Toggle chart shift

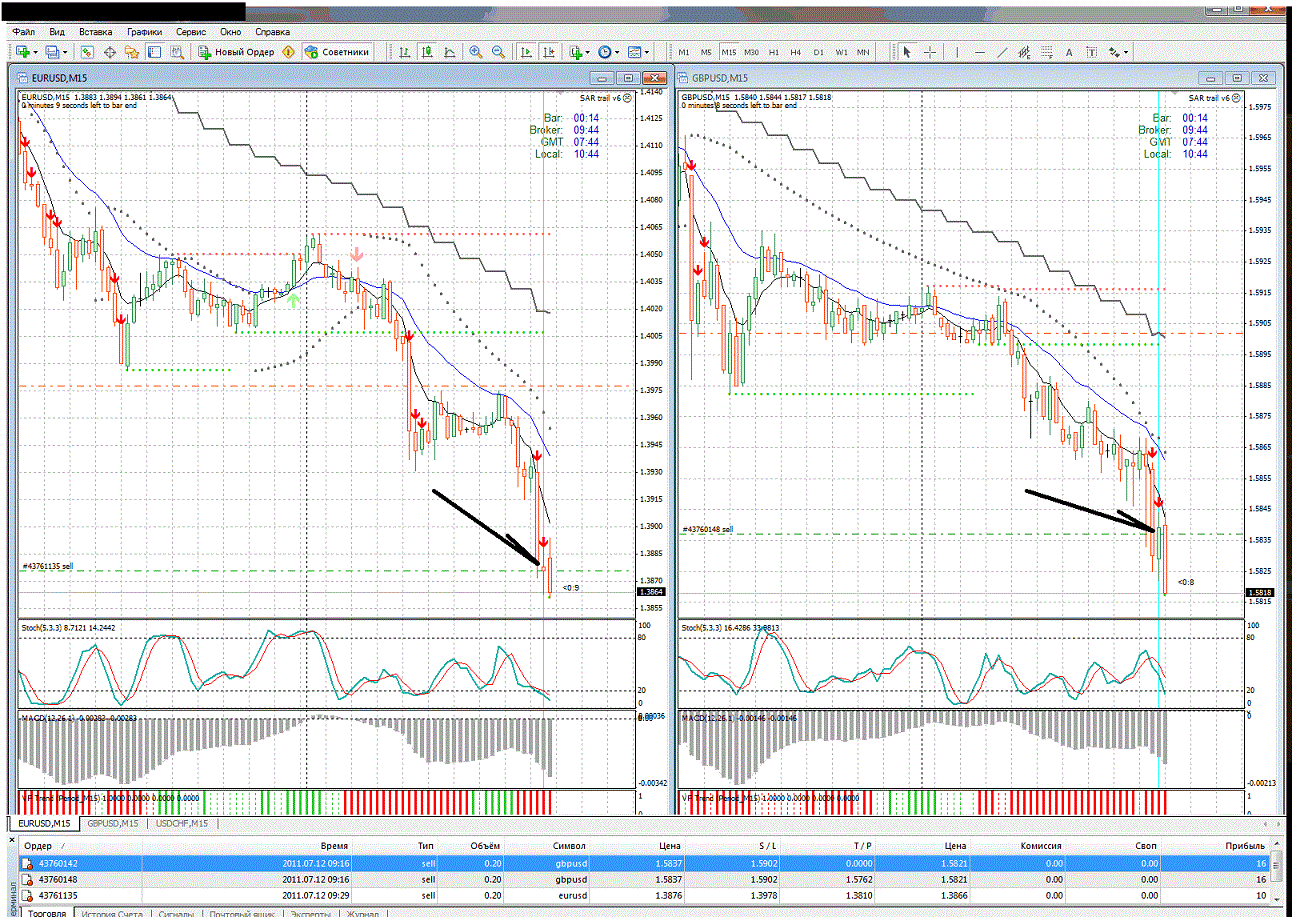click(x=549, y=52)
